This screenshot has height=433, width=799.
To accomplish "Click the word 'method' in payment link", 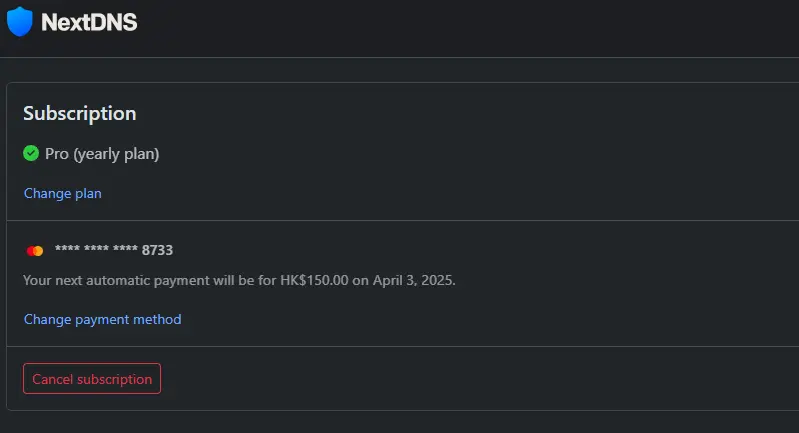I will click(x=157, y=319).
